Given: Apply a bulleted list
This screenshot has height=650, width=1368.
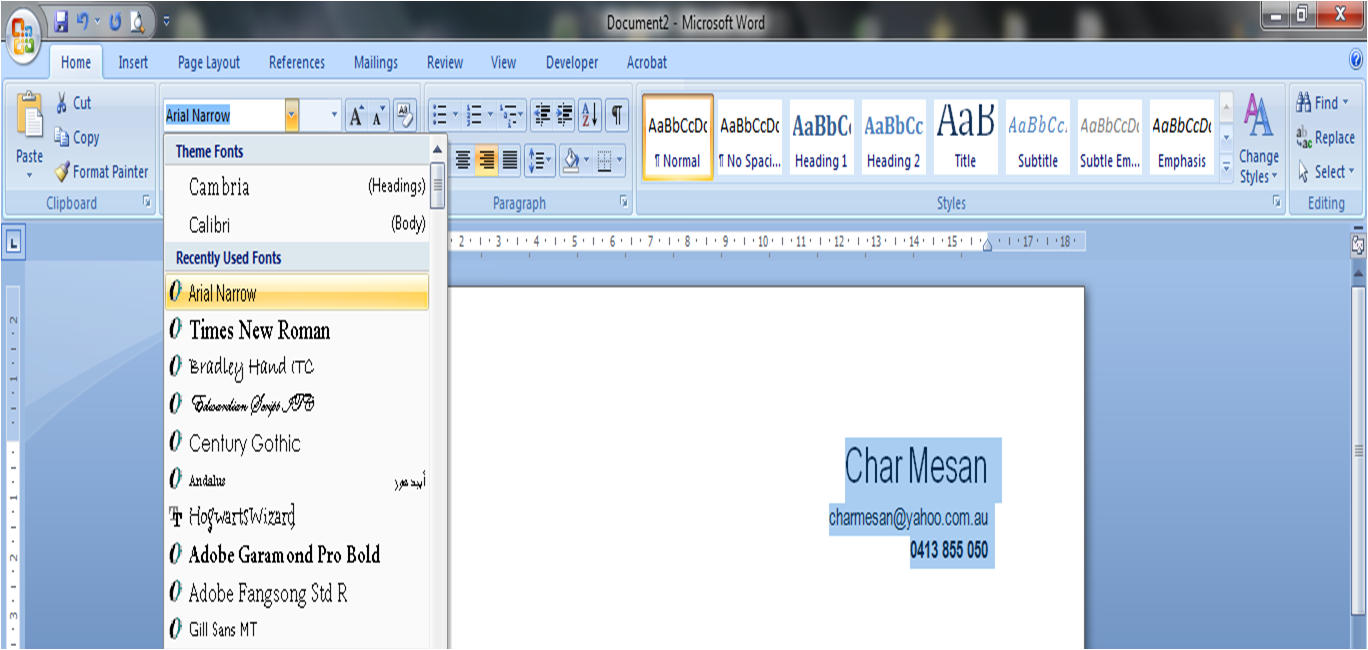Looking at the screenshot, I should coord(440,116).
